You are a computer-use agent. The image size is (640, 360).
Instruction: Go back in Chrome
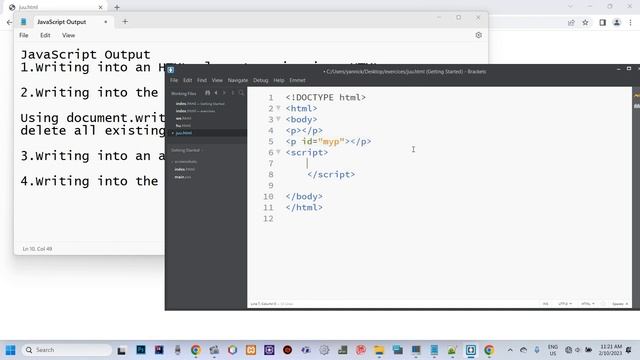point(9,22)
